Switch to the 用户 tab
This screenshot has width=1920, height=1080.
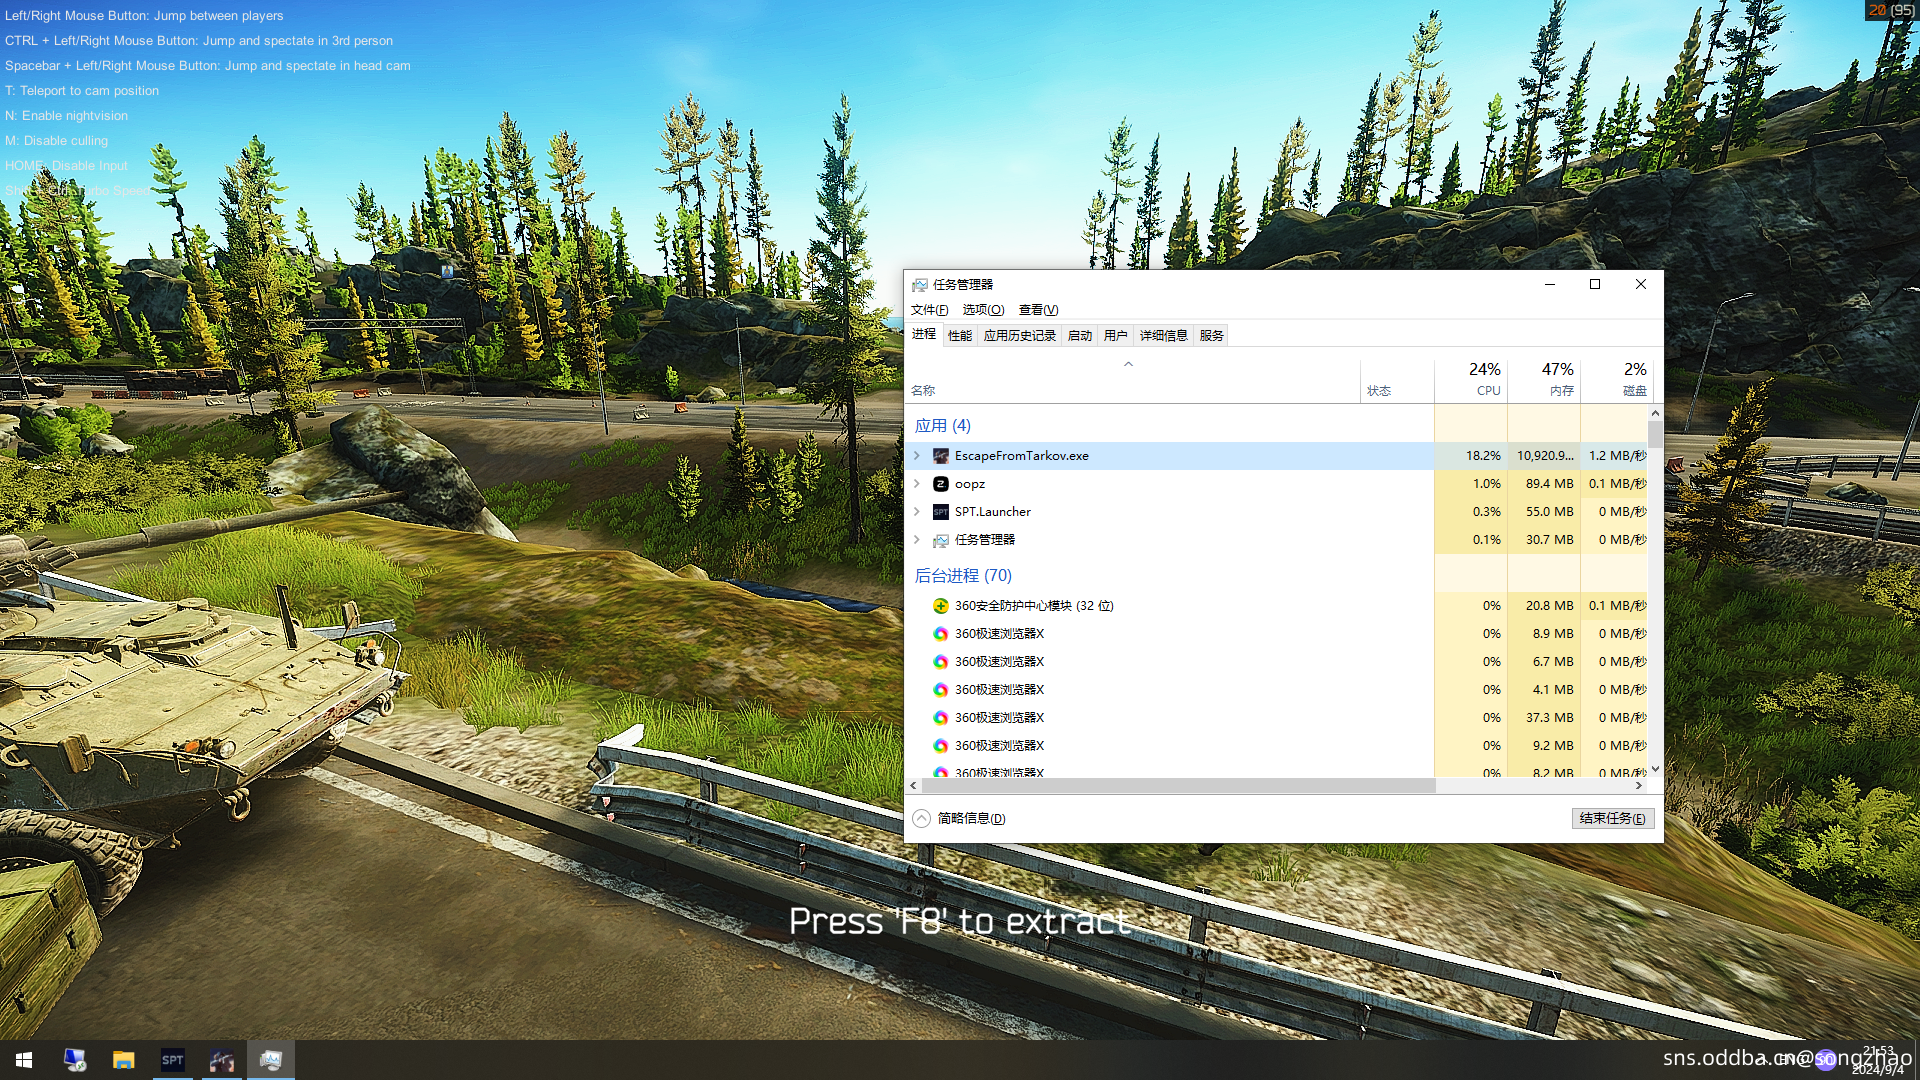pyautogui.click(x=1116, y=336)
